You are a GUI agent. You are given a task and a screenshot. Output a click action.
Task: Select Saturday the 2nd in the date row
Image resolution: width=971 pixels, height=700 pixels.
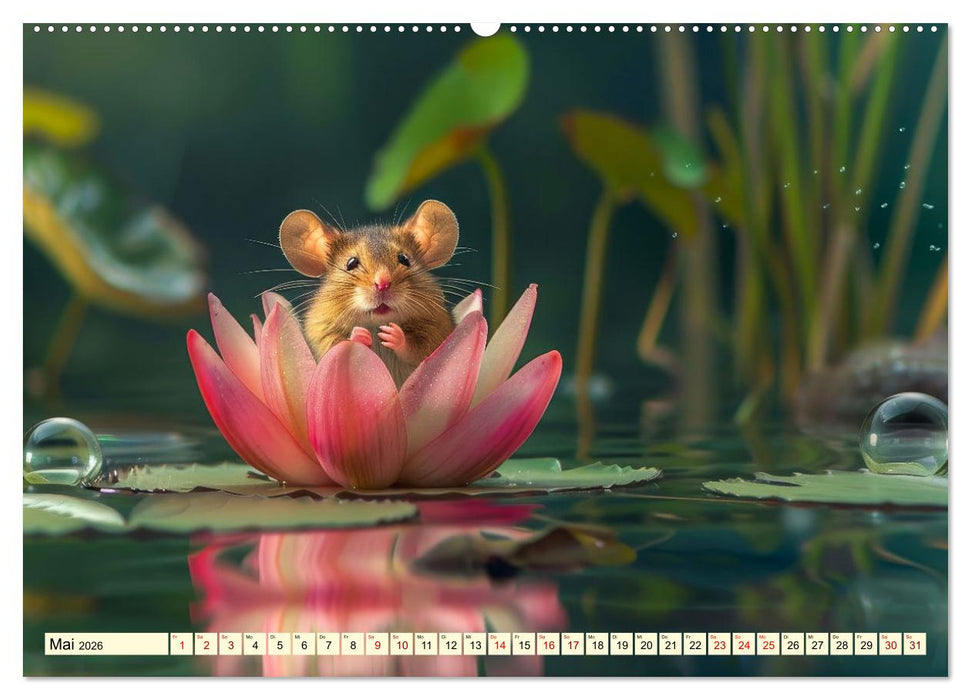click(x=205, y=644)
